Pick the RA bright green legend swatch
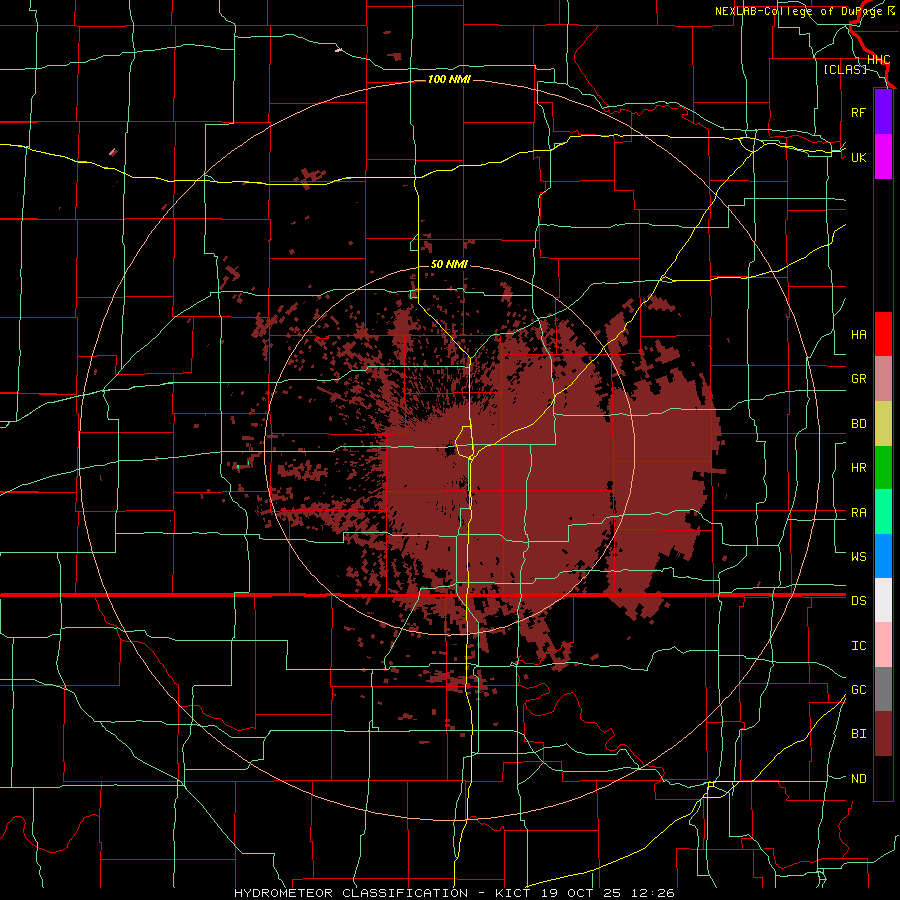 point(883,512)
